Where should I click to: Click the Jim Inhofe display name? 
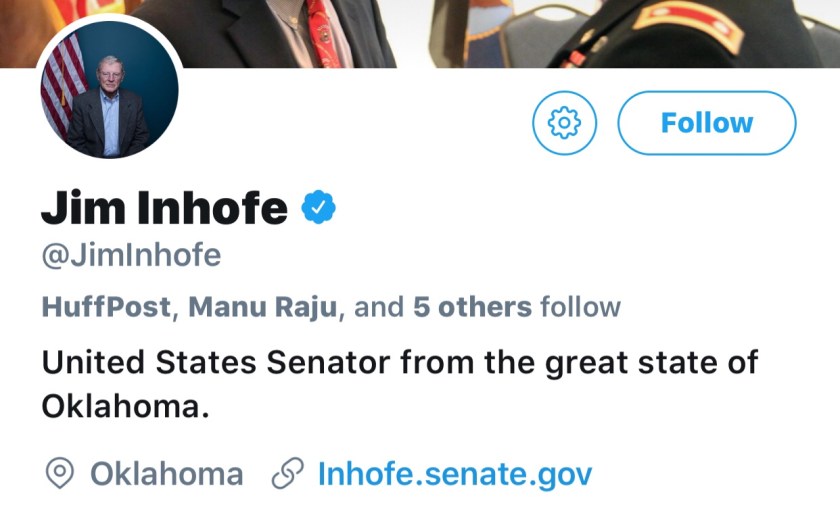pyautogui.click(x=164, y=207)
